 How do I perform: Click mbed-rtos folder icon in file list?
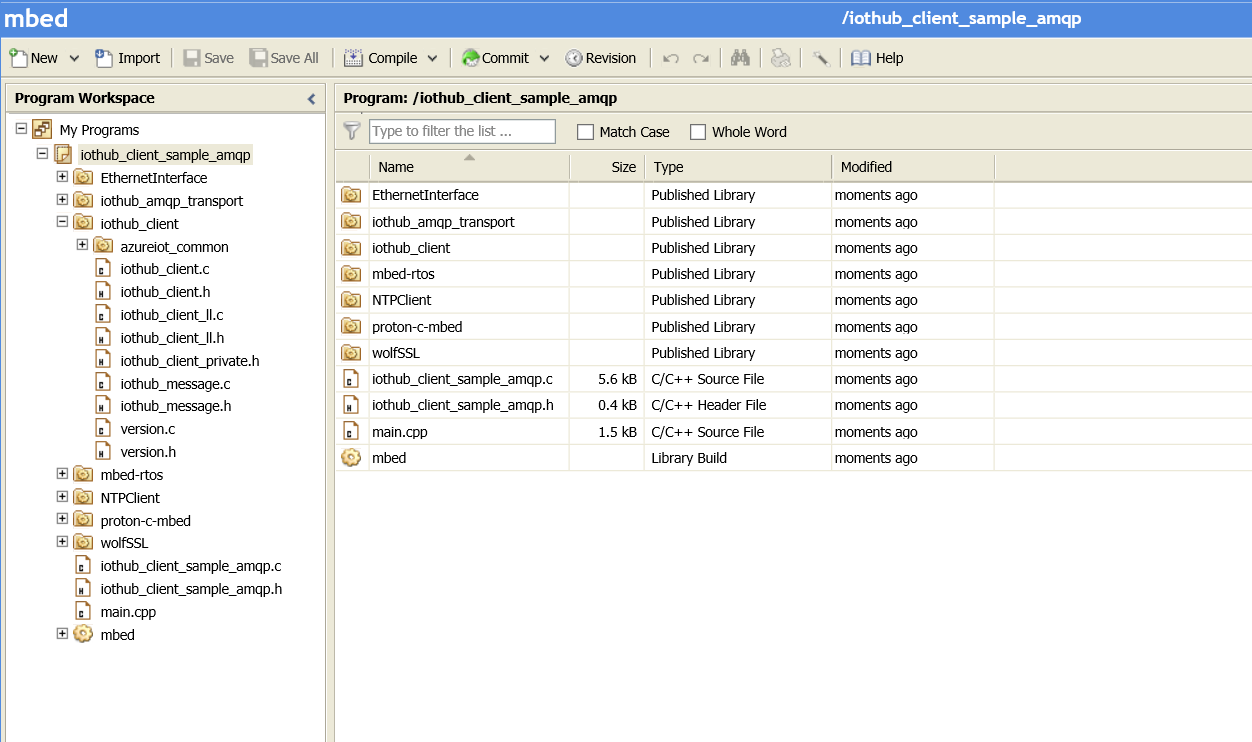[x=351, y=274]
